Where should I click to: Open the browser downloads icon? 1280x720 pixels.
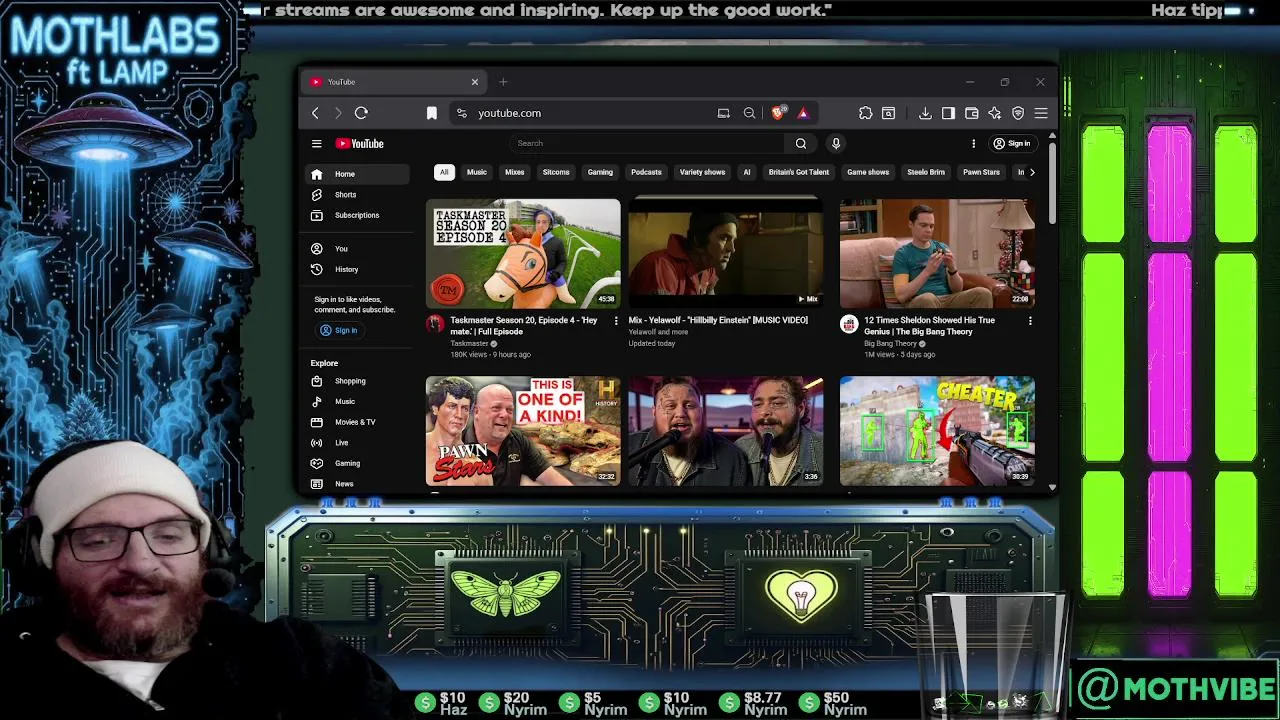coord(925,113)
